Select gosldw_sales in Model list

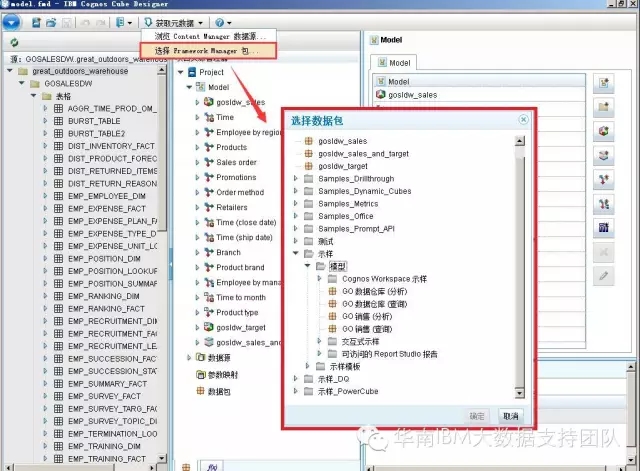click(x=412, y=95)
